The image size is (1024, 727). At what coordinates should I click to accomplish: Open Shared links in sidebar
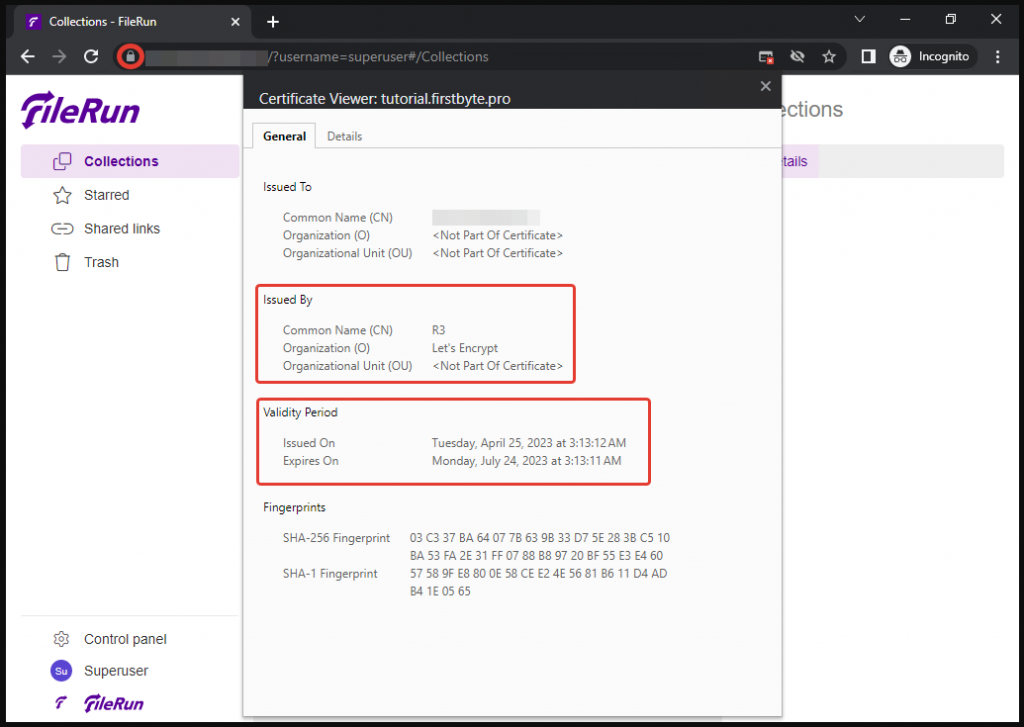pos(121,228)
